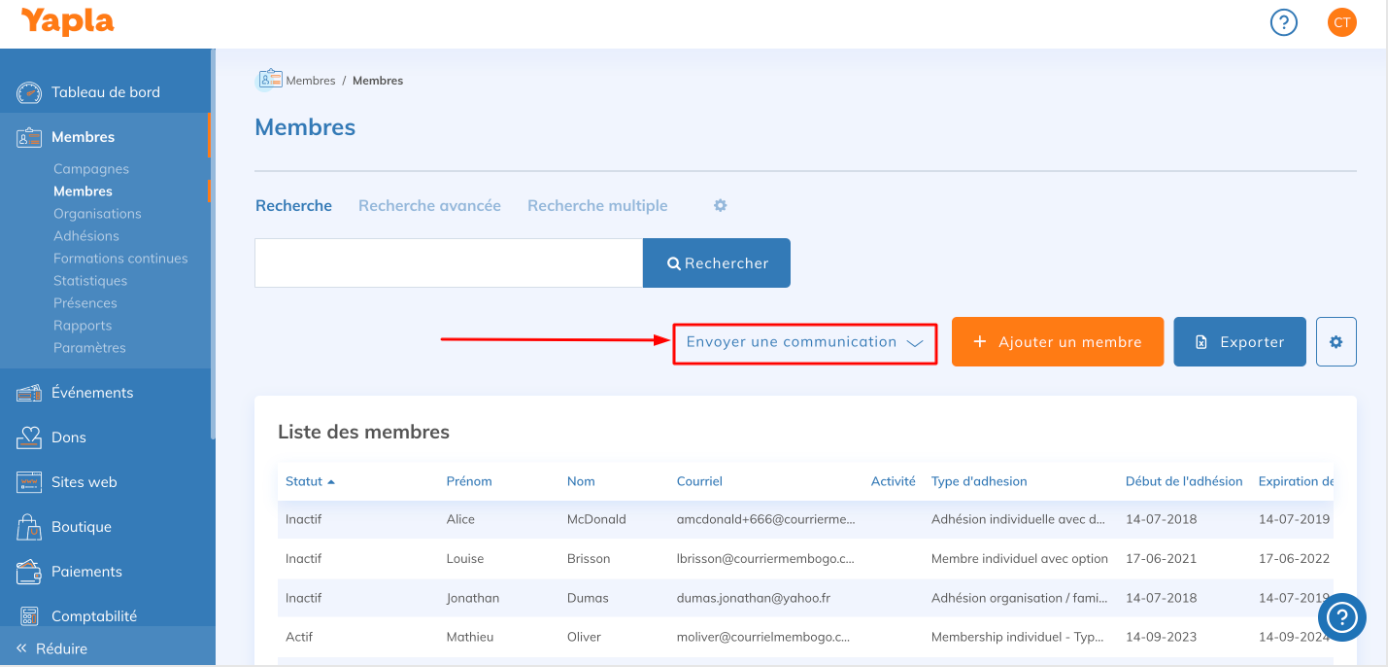Switch to the Recherche multiple tab
The width and height of the screenshot is (1390, 668).
coord(597,205)
